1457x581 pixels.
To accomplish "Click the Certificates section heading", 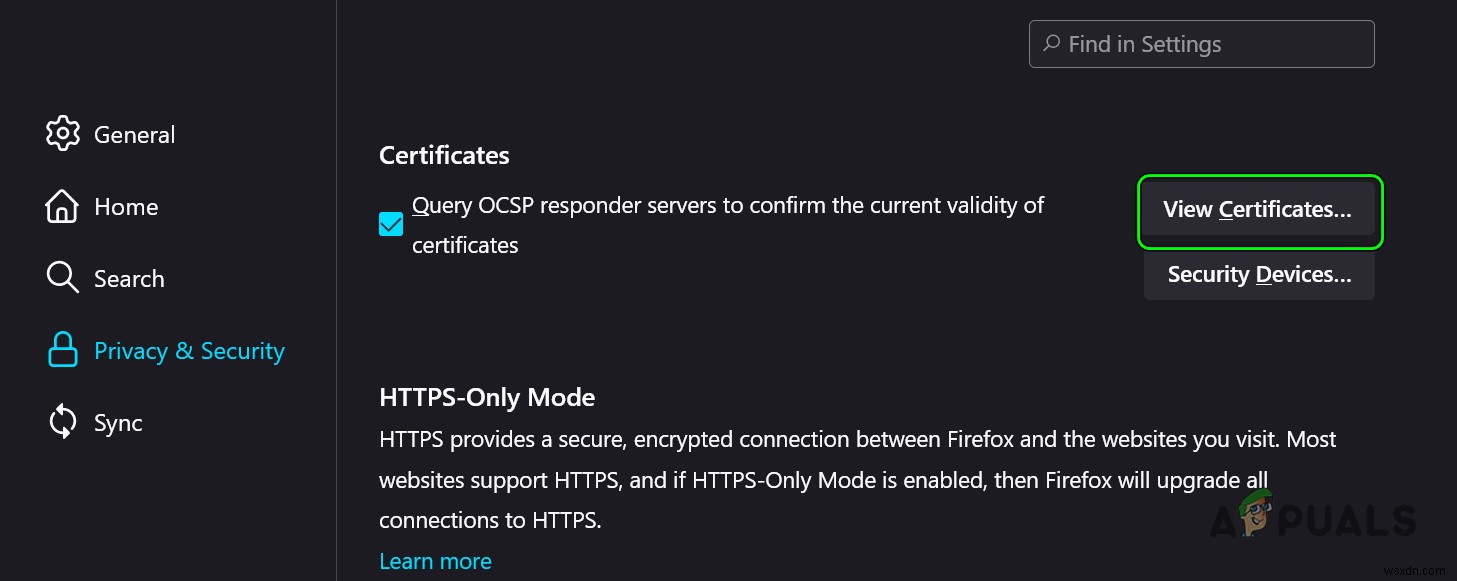I will tap(444, 155).
